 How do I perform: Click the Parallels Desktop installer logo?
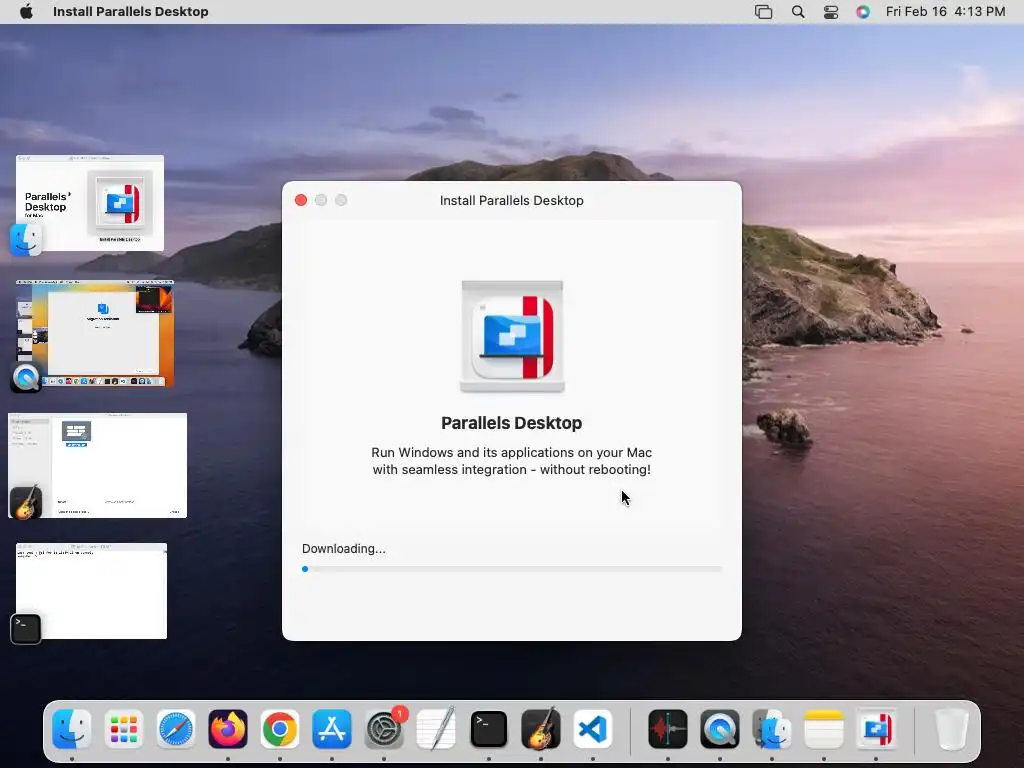(512, 336)
